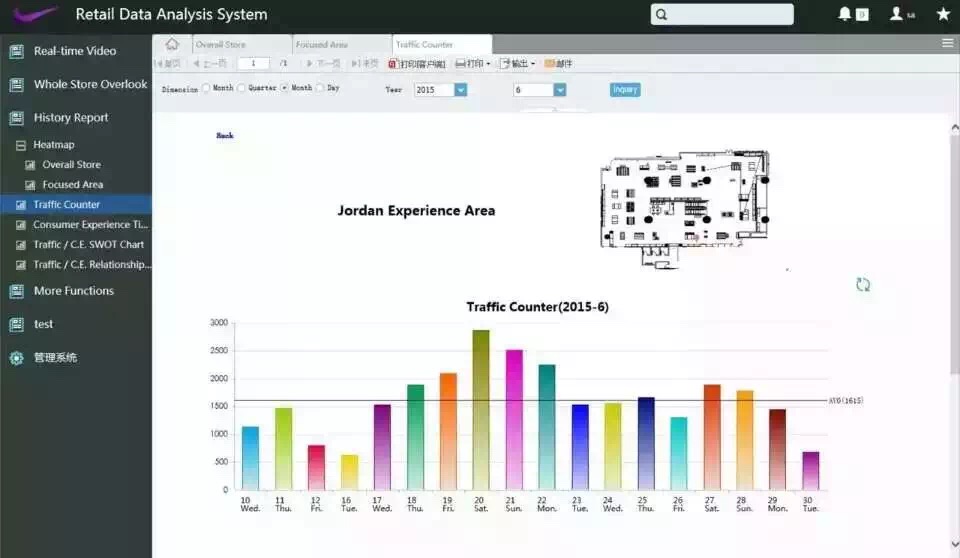The width and height of the screenshot is (960, 558).
Task: Click the purple bar for 30 Tue.
Action: 811,471
